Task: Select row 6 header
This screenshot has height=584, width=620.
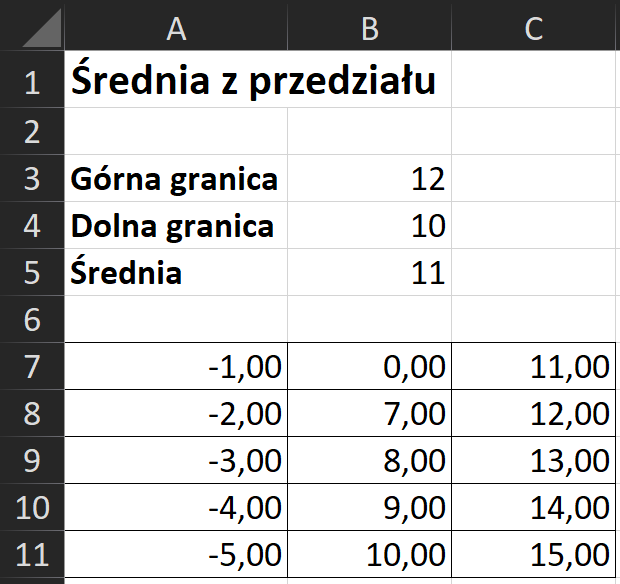Action: [x=31, y=319]
